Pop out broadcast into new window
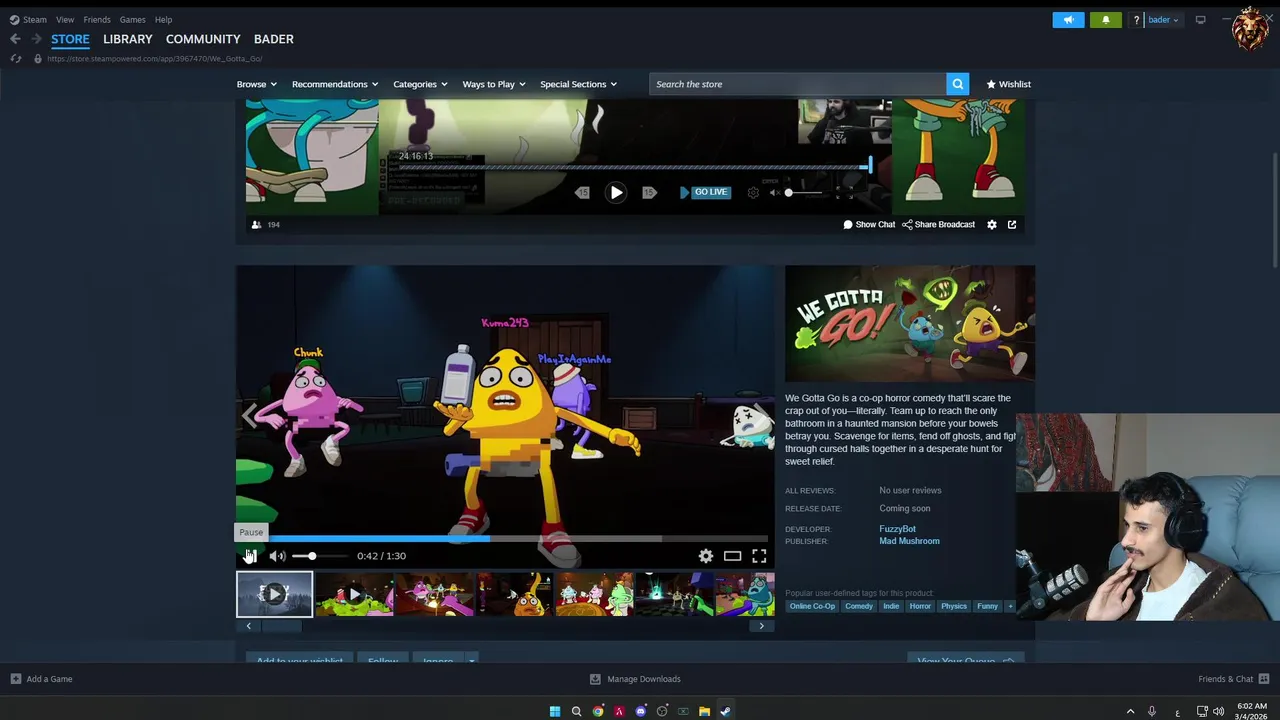This screenshot has width=1280, height=720. point(1012,224)
